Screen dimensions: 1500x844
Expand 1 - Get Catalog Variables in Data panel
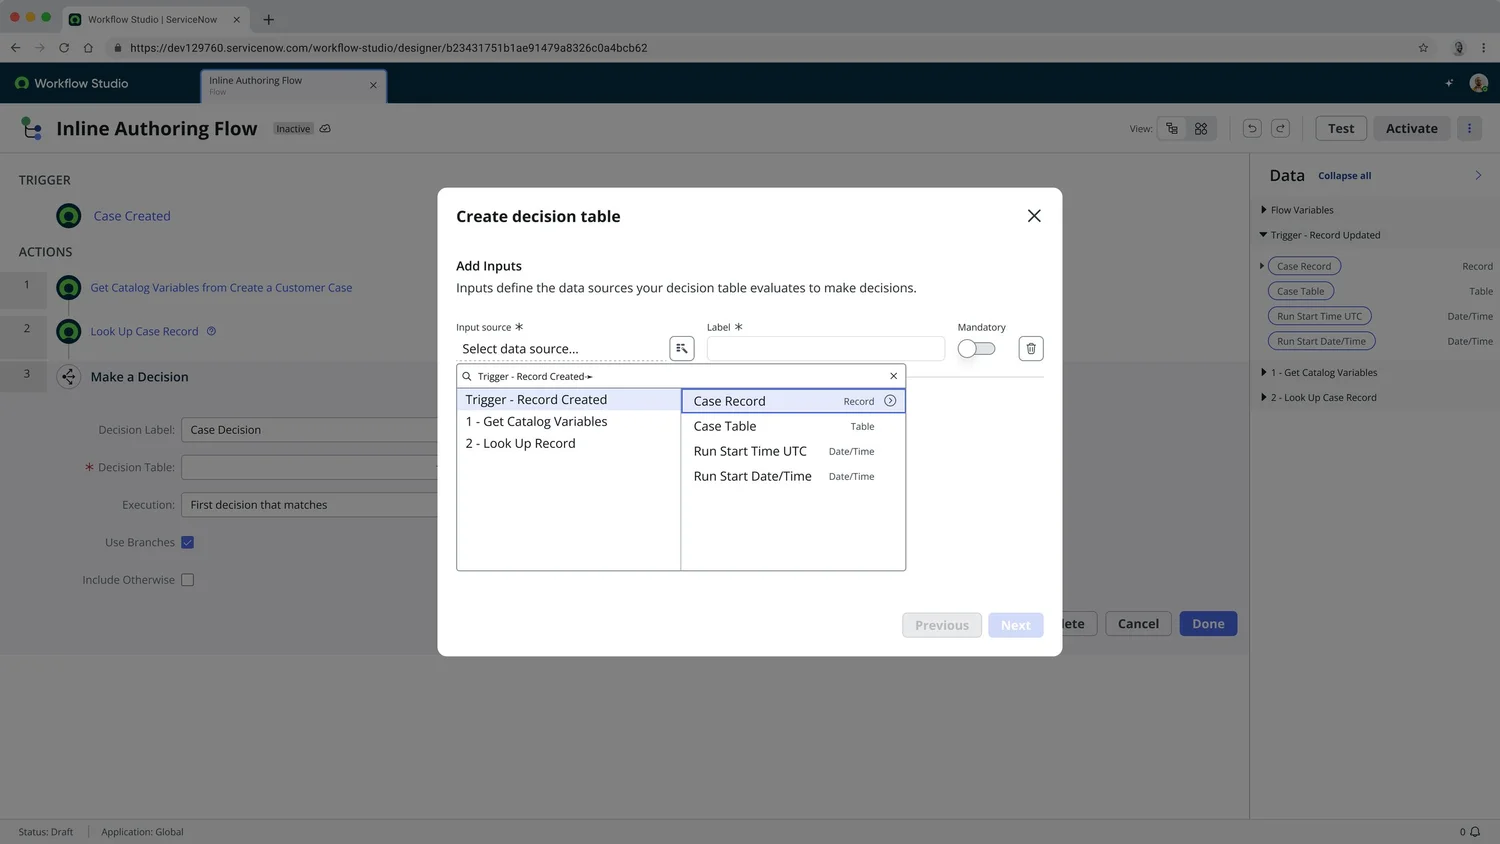tap(1263, 372)
